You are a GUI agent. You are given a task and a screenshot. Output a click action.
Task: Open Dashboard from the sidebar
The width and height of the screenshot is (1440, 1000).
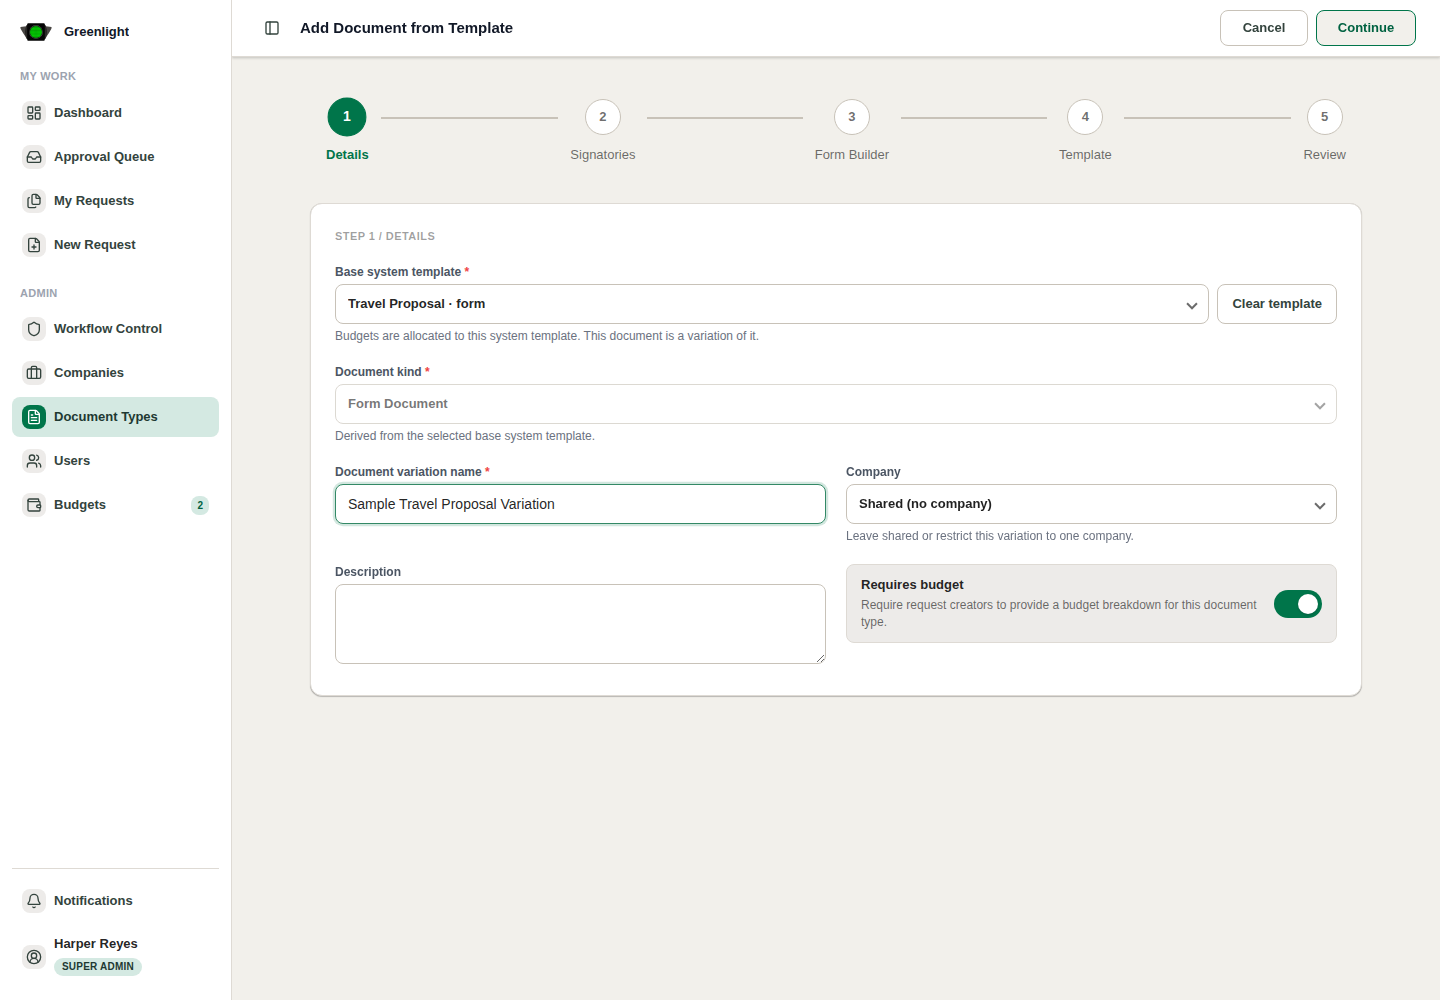[115, 113]
